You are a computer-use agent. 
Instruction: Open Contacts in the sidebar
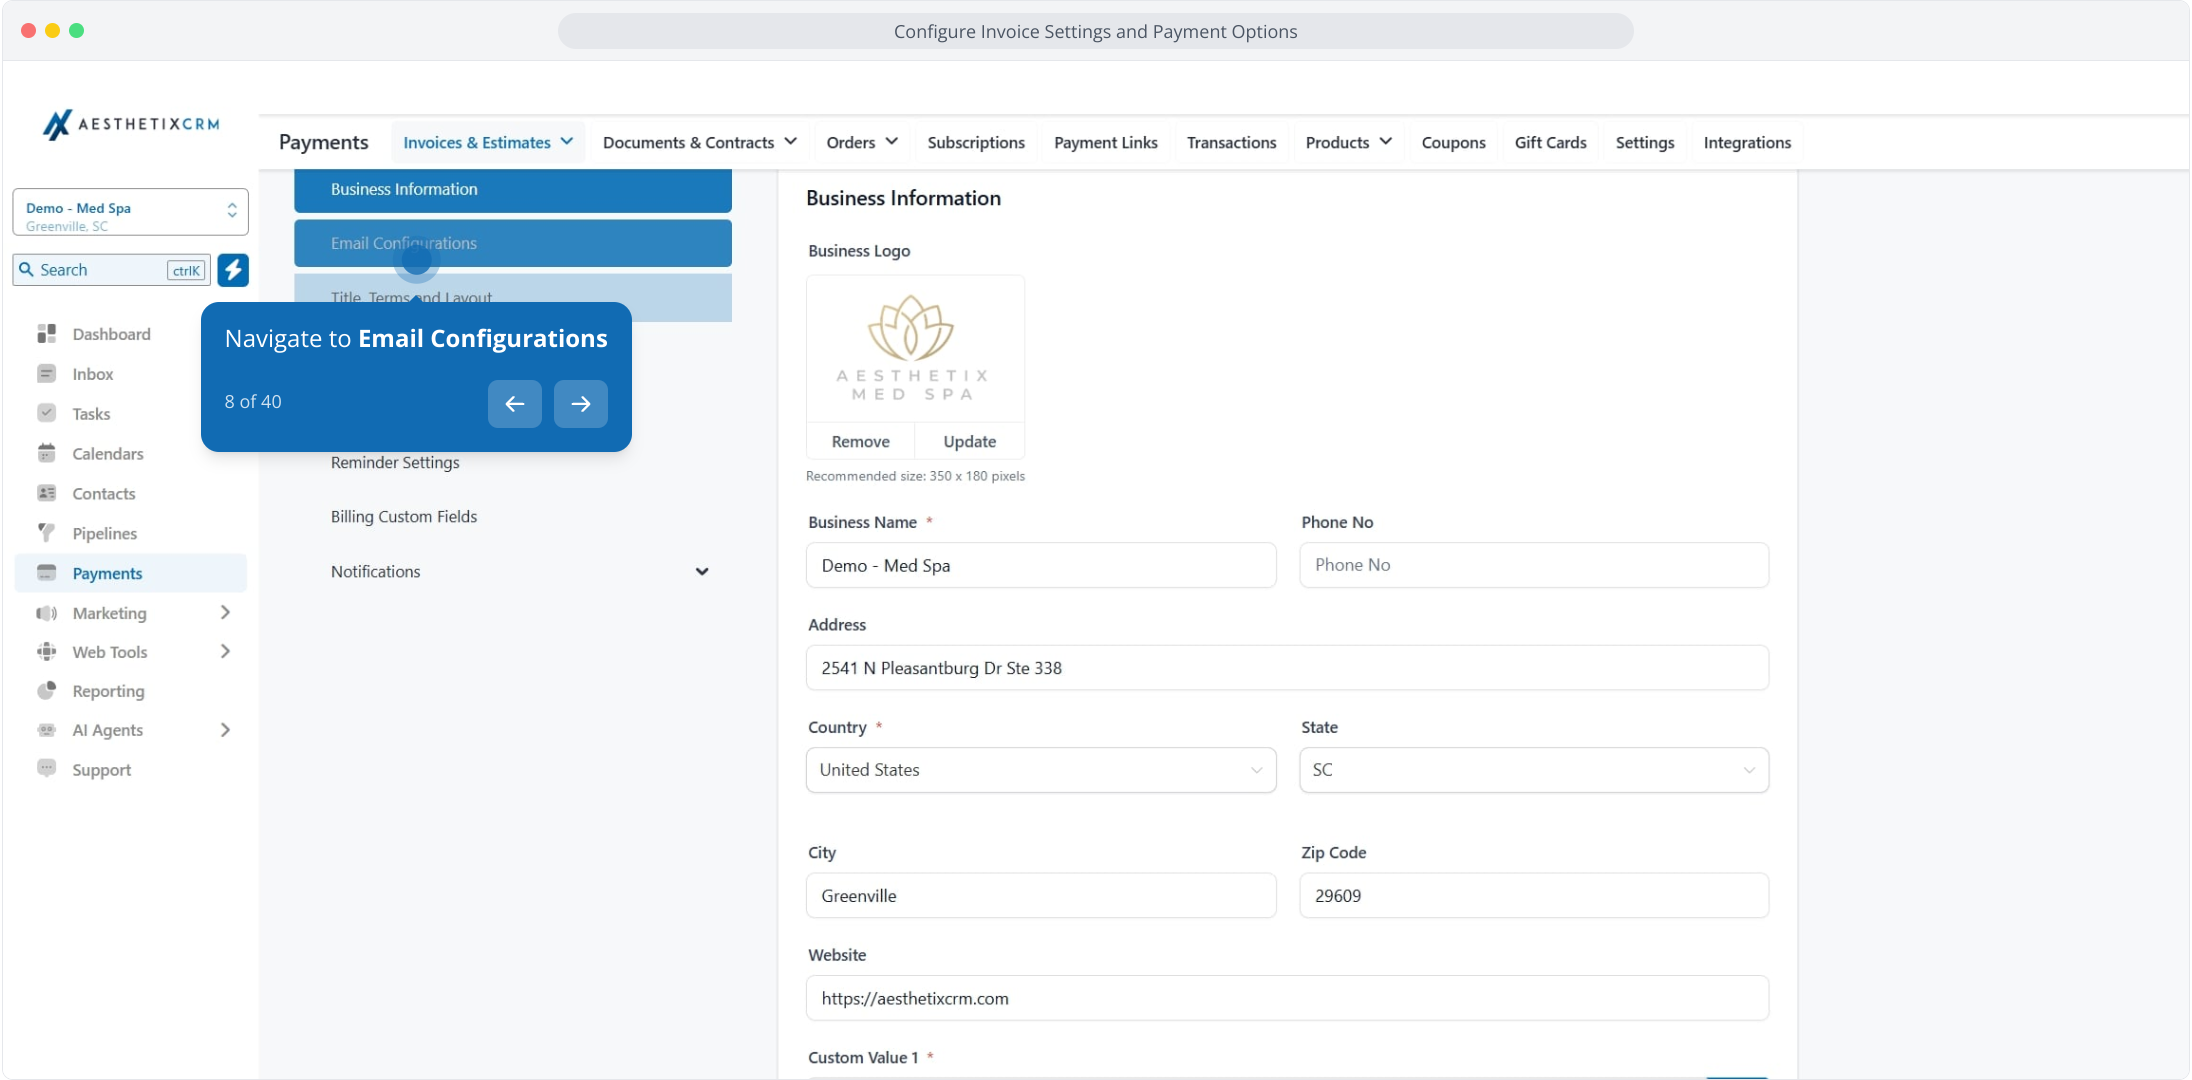click(103, 494)
